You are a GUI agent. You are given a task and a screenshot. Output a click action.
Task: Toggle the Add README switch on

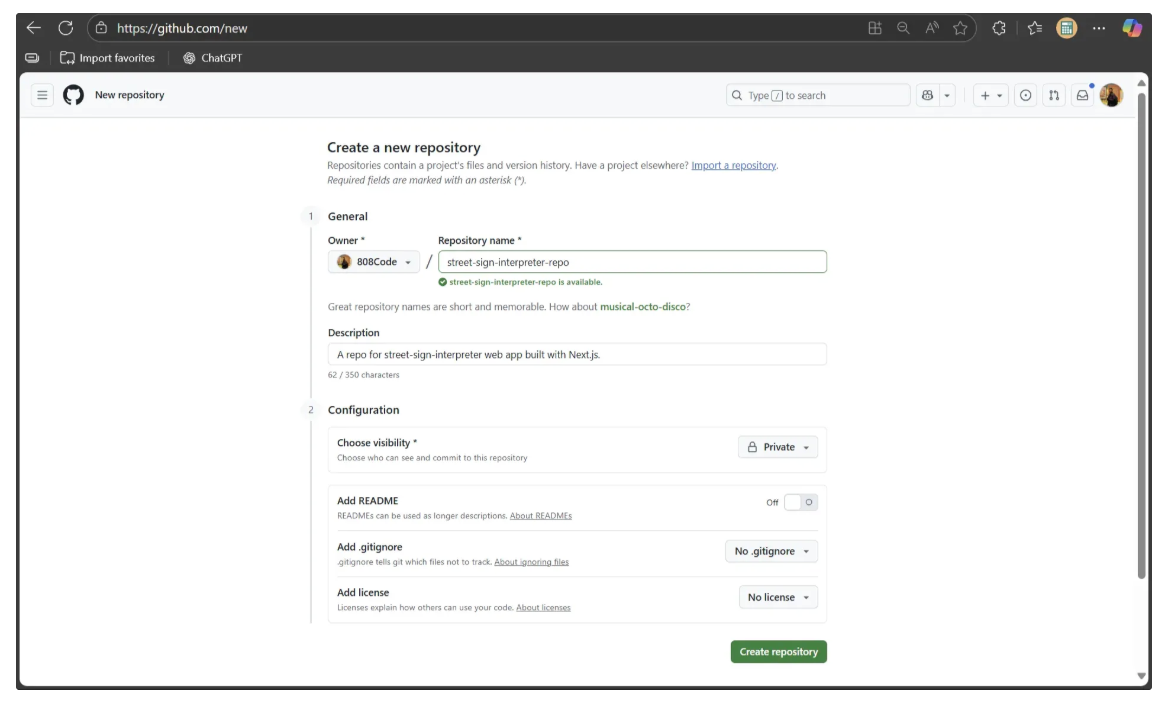(800, 502)
